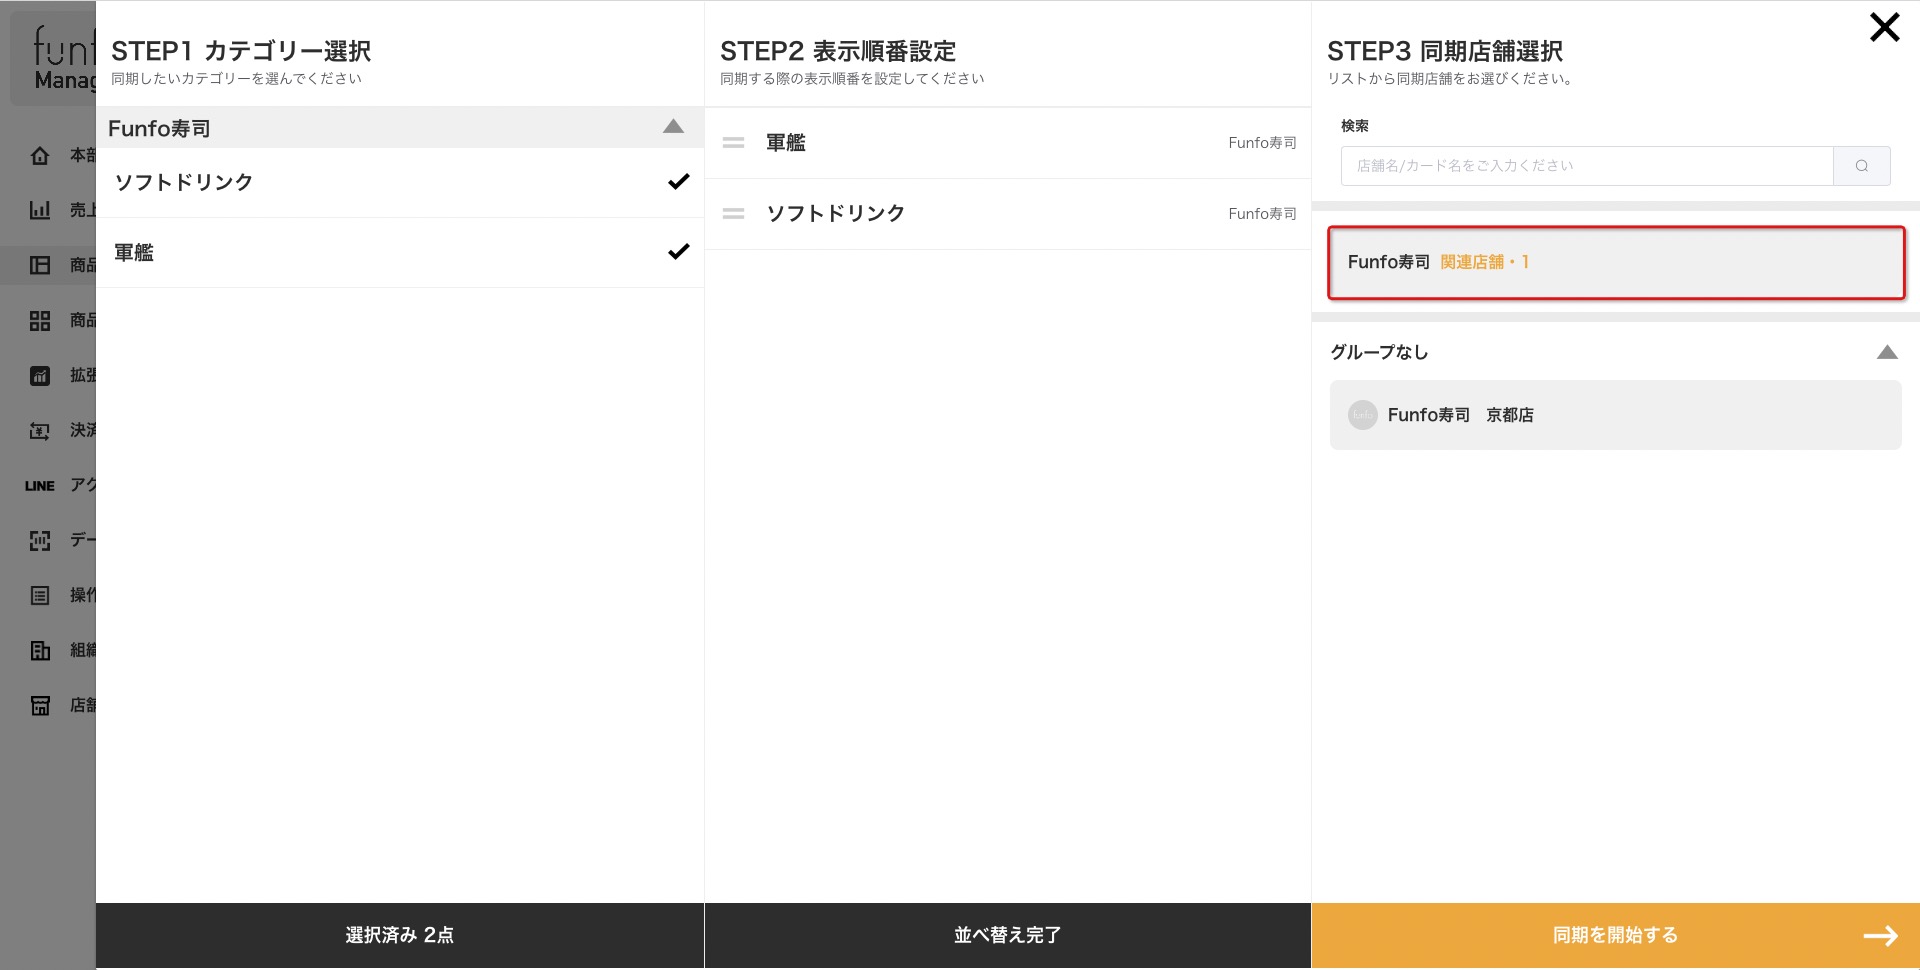
Task: Click the Funfo寿司 京都店 store avatar
Action: click(x=1363, y=415)
